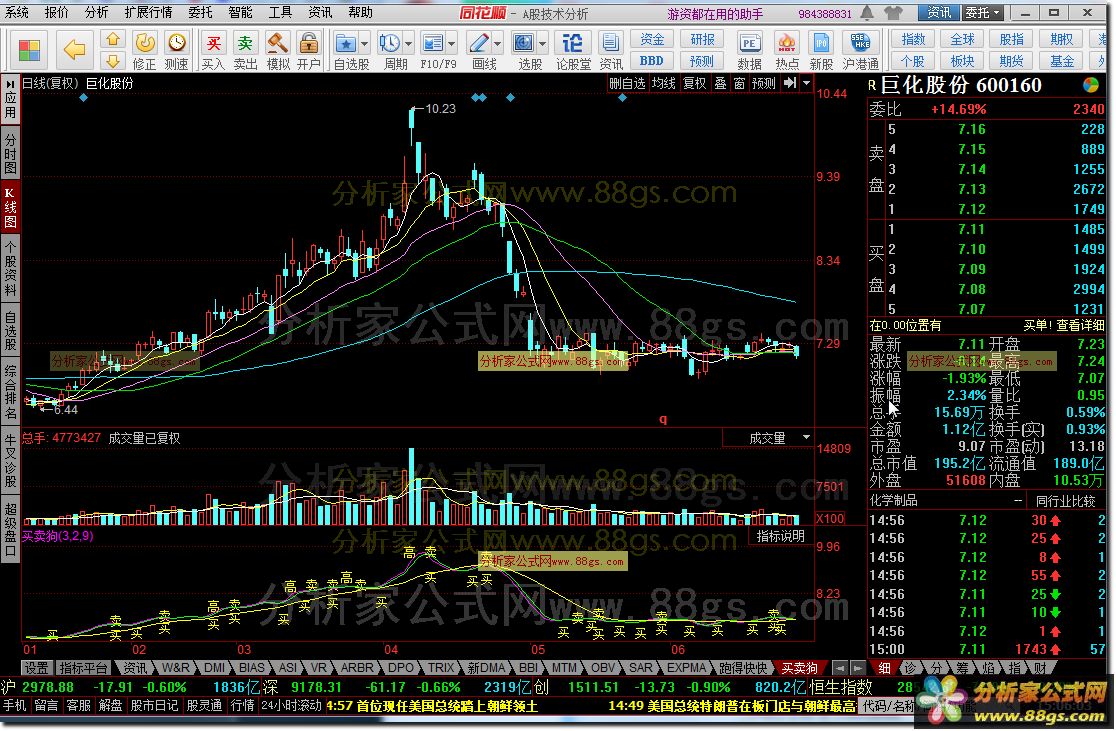This screenshot has height=731, width=1116.
Task: Select the EXPMA indicator tab
Action: point(686,668)
